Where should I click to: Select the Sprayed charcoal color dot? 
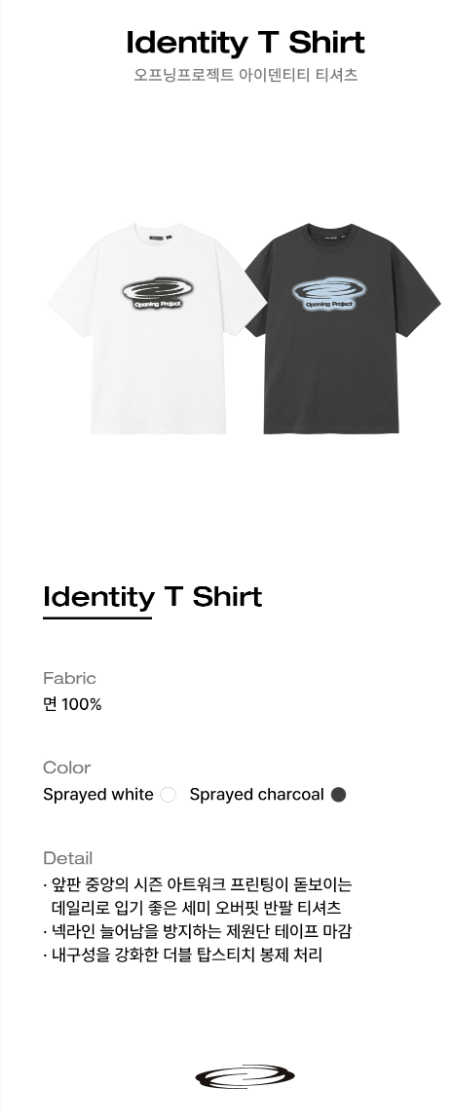click(338, 795)
